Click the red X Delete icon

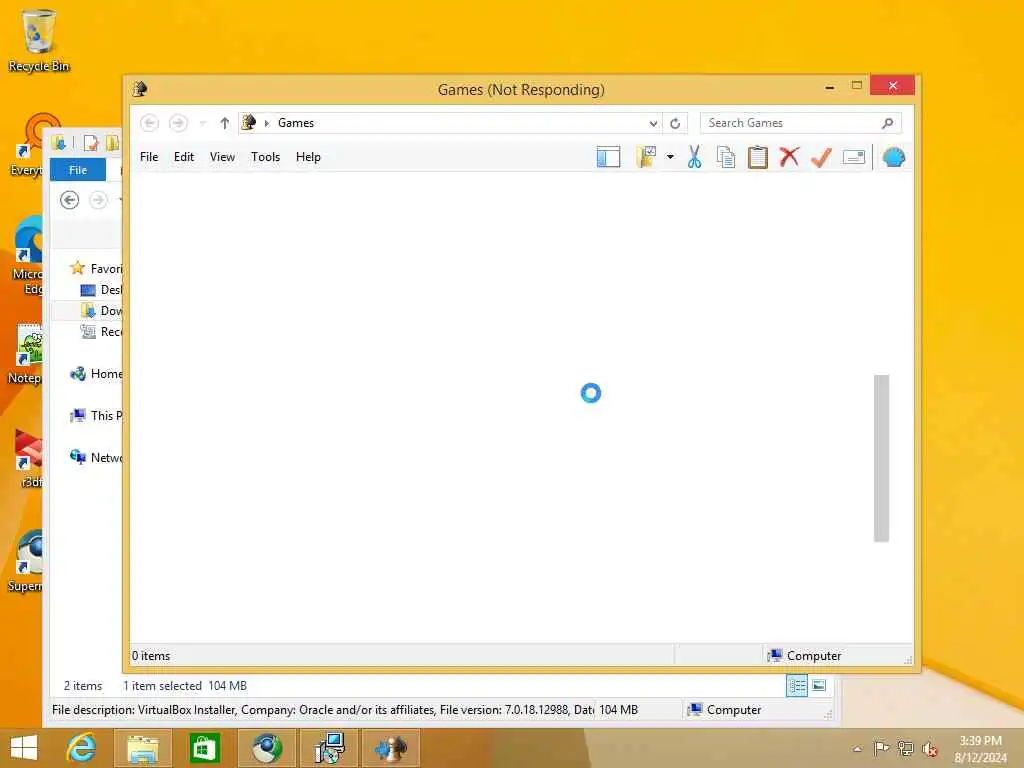pos(790,157)
